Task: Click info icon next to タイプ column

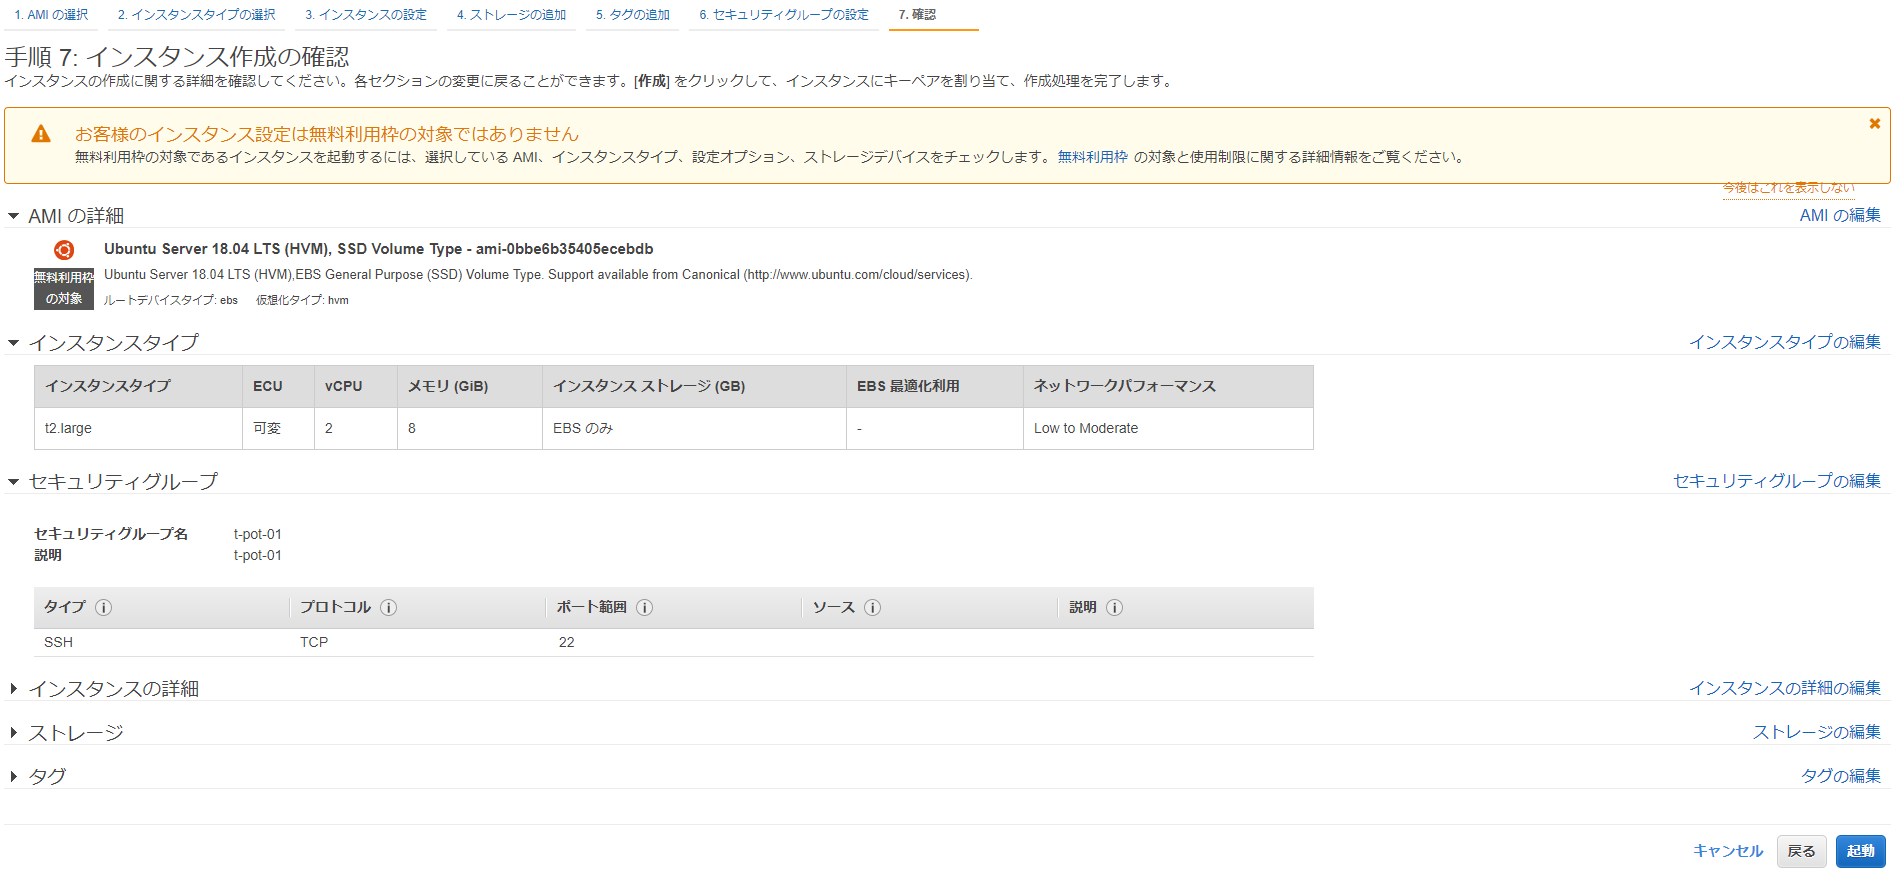Action: tap(103, 608)
